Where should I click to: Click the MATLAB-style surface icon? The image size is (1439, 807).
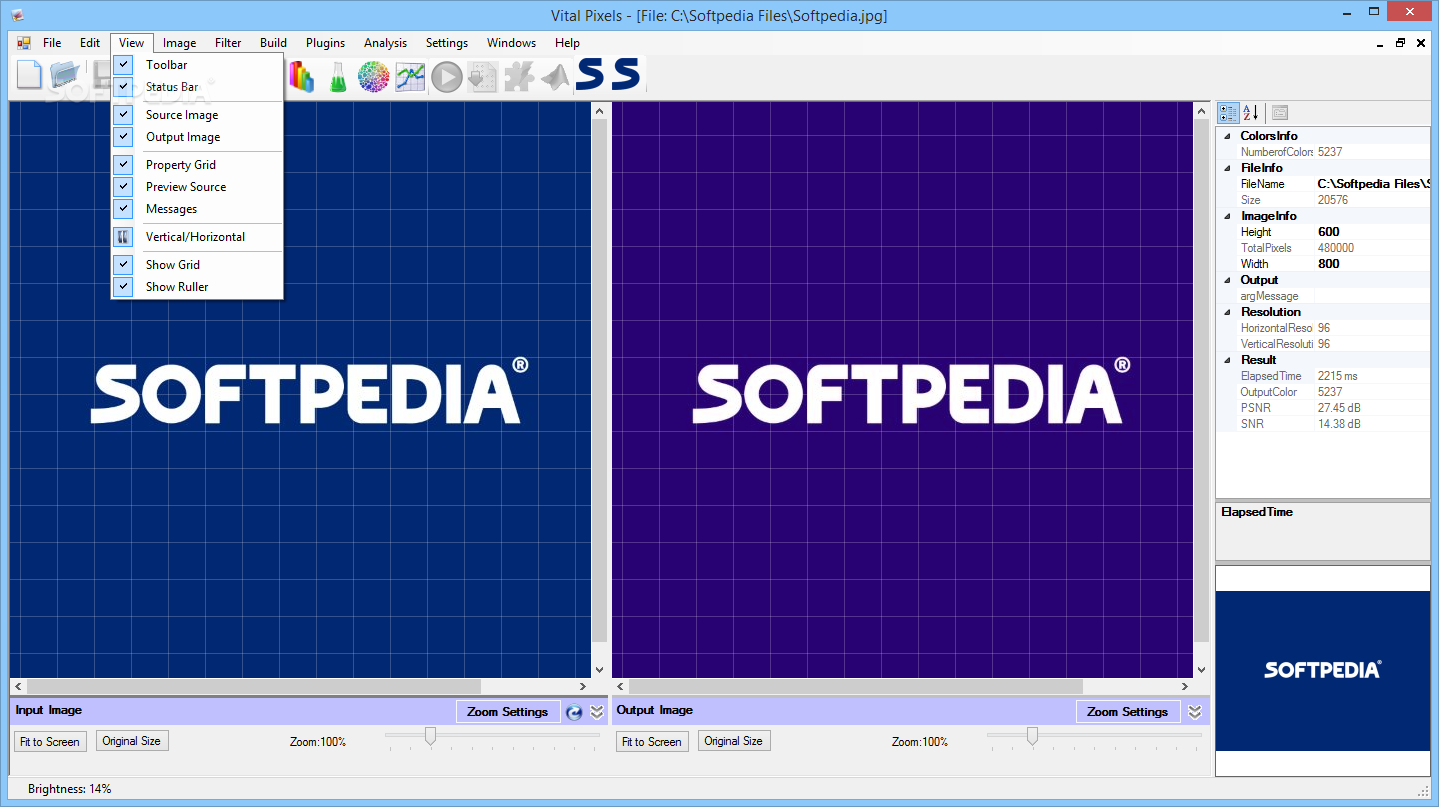coord(555,77)
